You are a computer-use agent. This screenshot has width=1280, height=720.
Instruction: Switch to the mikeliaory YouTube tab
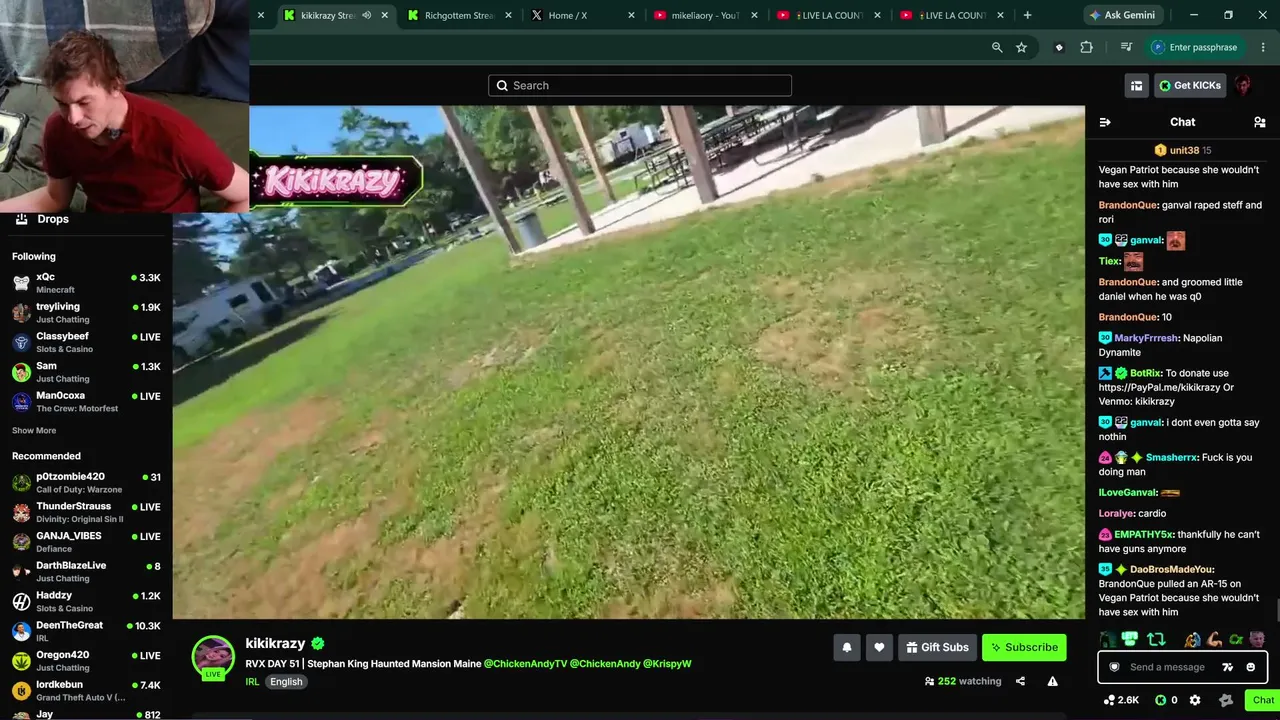708,15
